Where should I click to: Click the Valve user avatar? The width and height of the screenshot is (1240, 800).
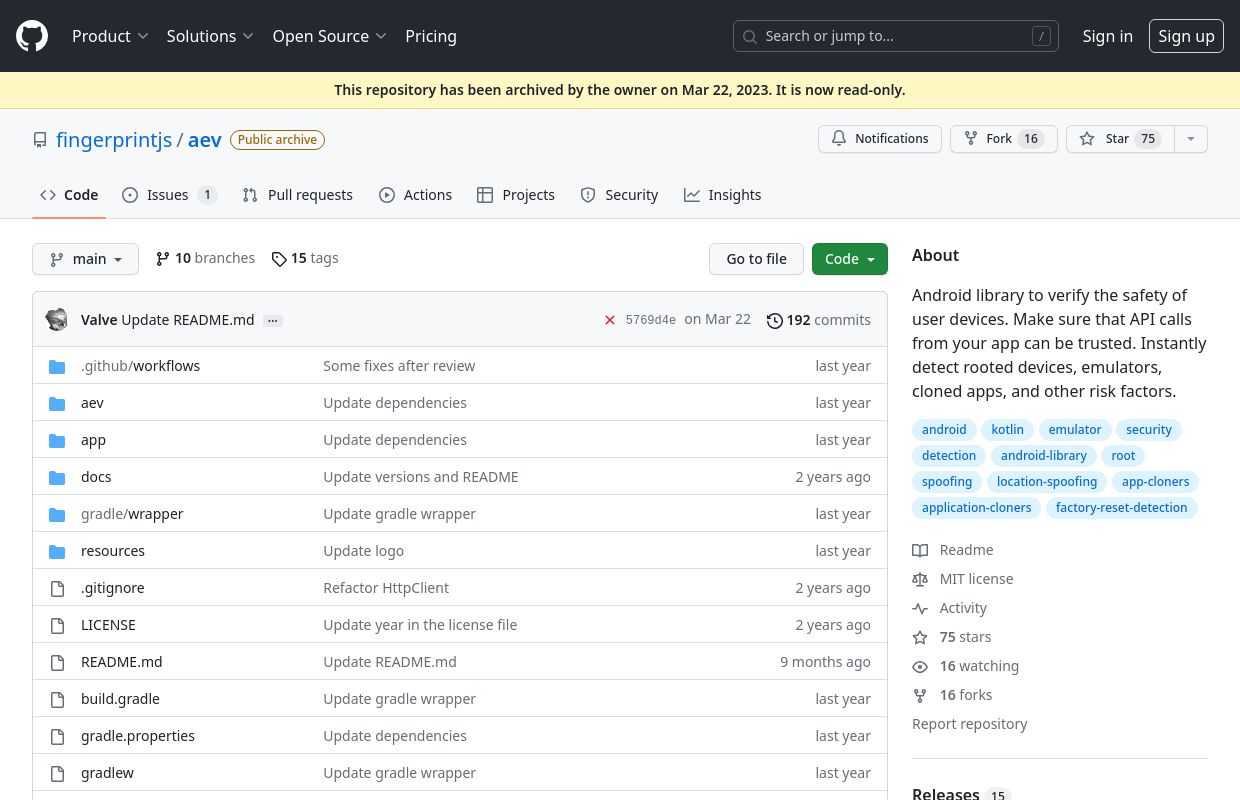pyautogui.click(x=57, y=320)
